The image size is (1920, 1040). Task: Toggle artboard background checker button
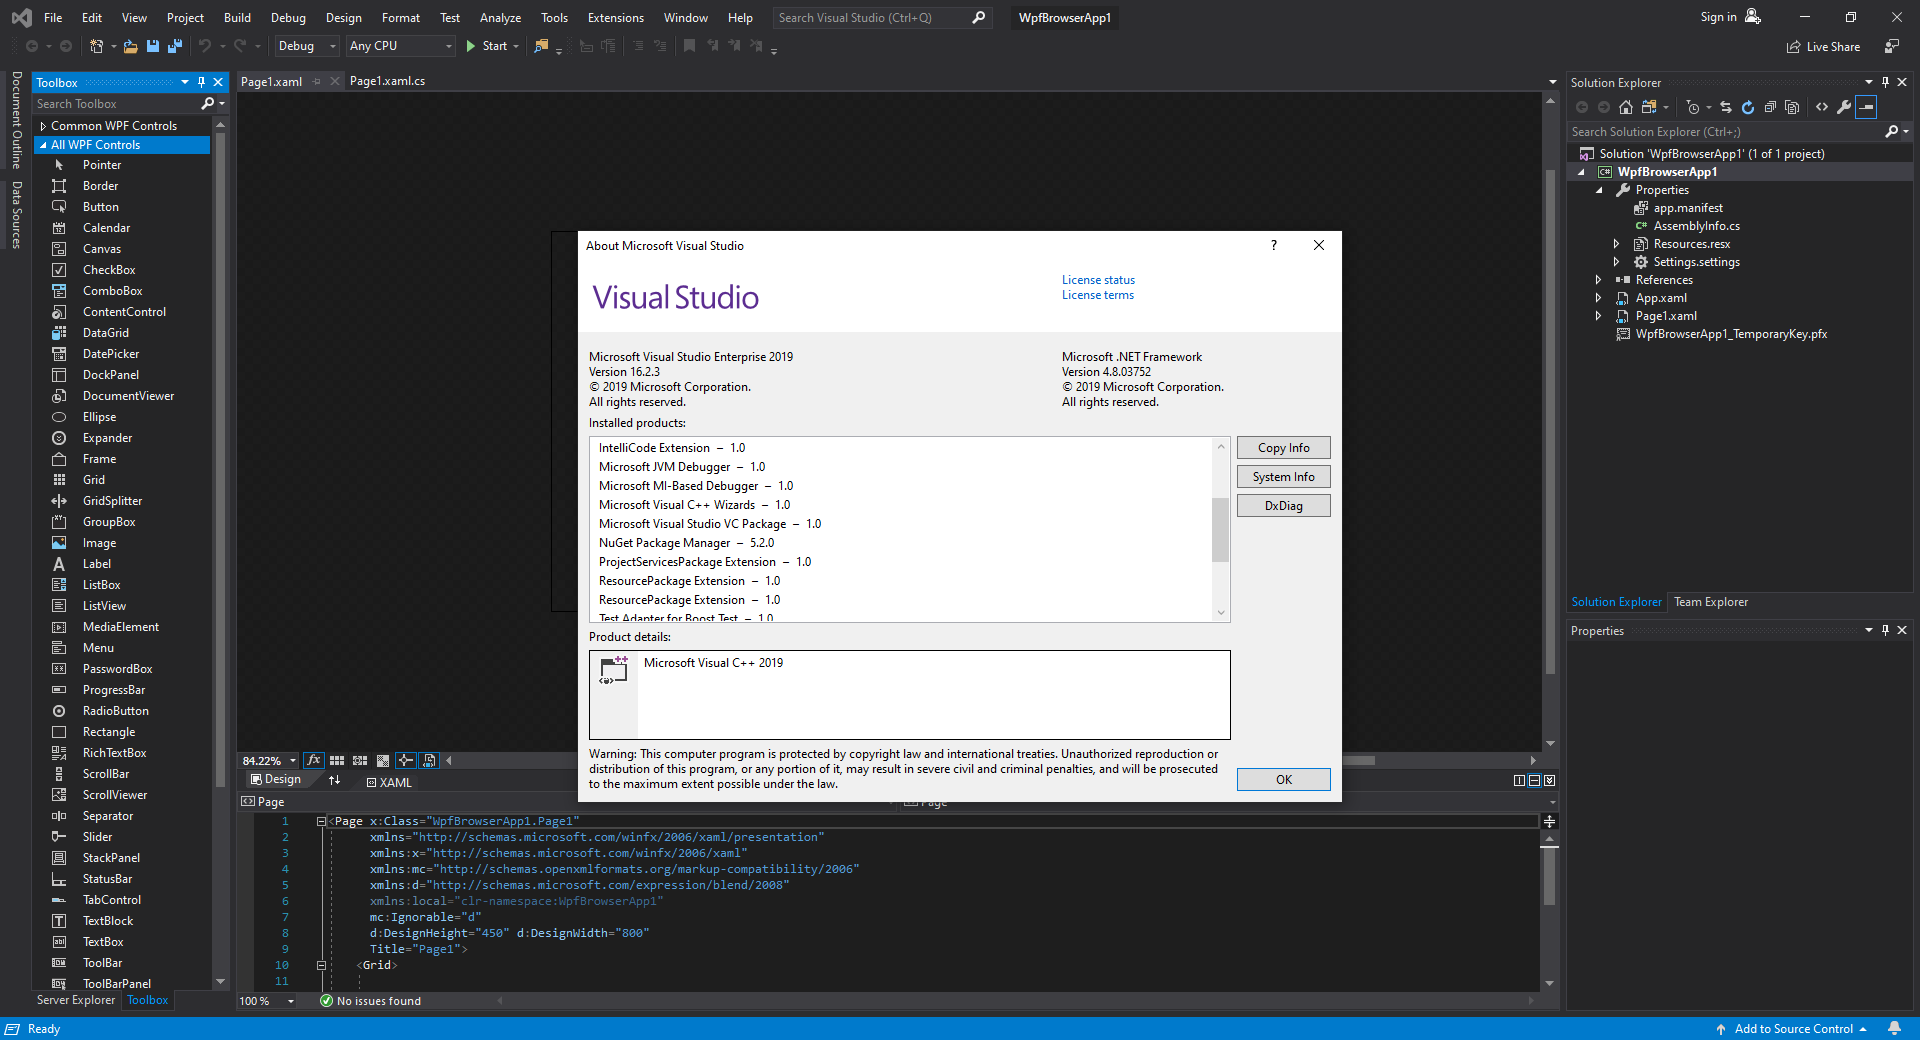(x=383, y=760)
